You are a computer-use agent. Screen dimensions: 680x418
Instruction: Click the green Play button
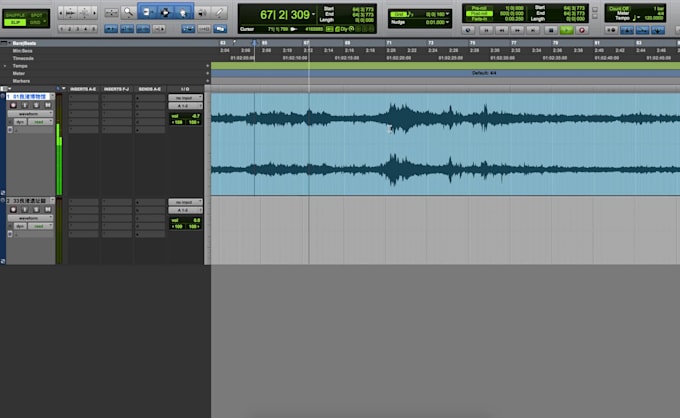tap(566, 30)
